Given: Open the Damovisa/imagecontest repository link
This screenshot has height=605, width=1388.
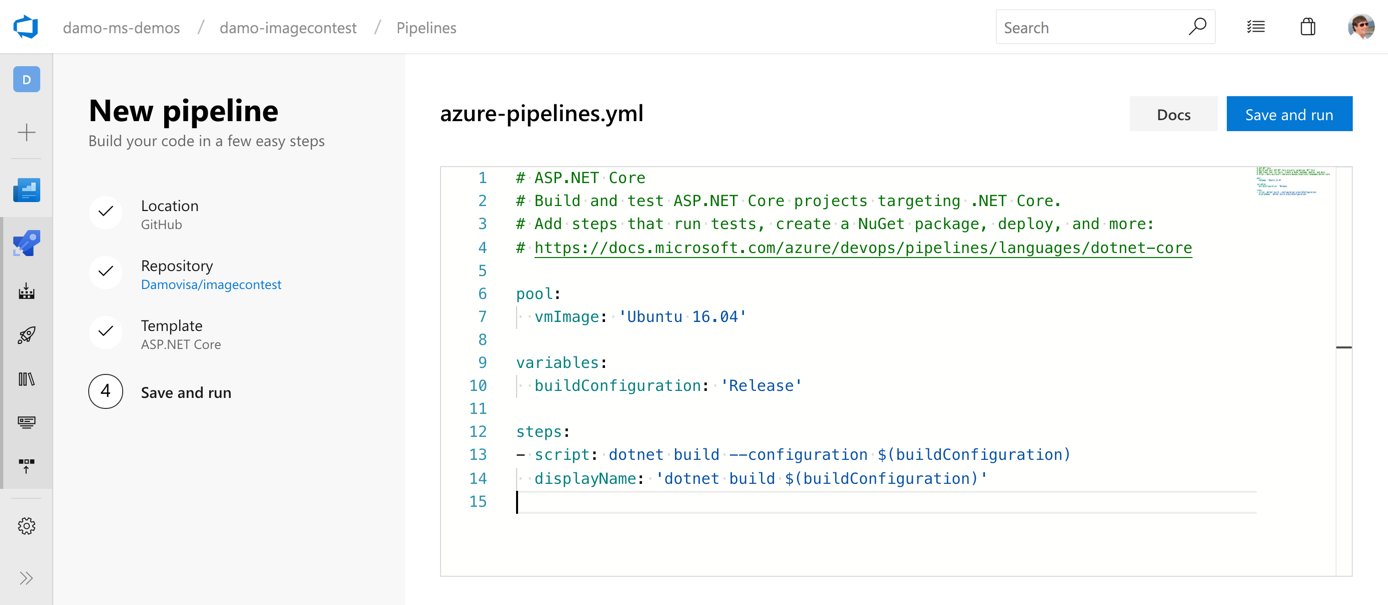Looking at the screenshot, I should (211, 284).
